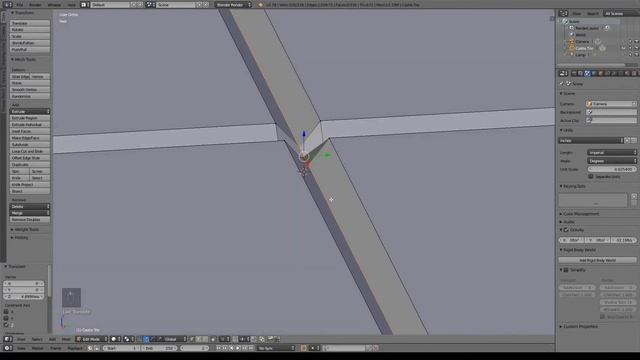
Task: Toggle the Y constraint axis checkbox
Action: click(6, 318)
